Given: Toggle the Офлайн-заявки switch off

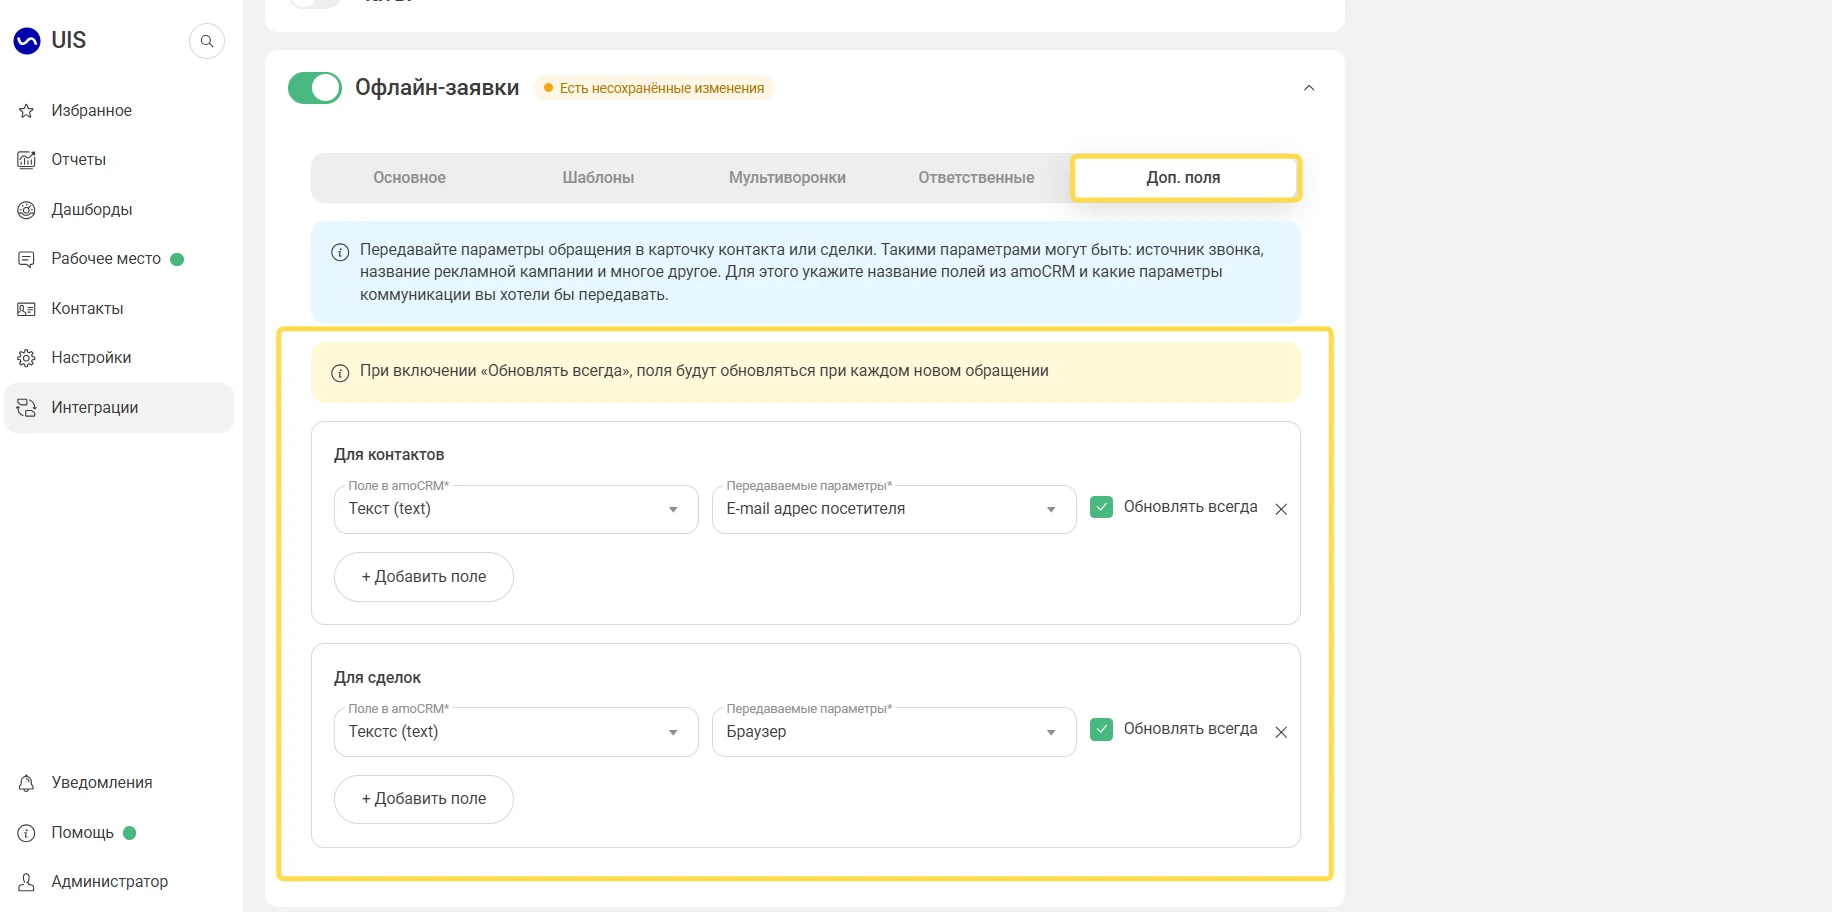Looking at the screenshot, I should [315, 88].
